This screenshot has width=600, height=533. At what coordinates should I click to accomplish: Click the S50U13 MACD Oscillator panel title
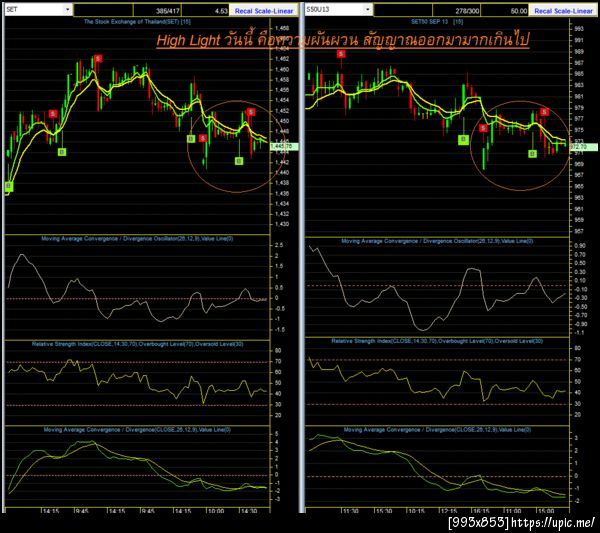[x=437, y=241]
